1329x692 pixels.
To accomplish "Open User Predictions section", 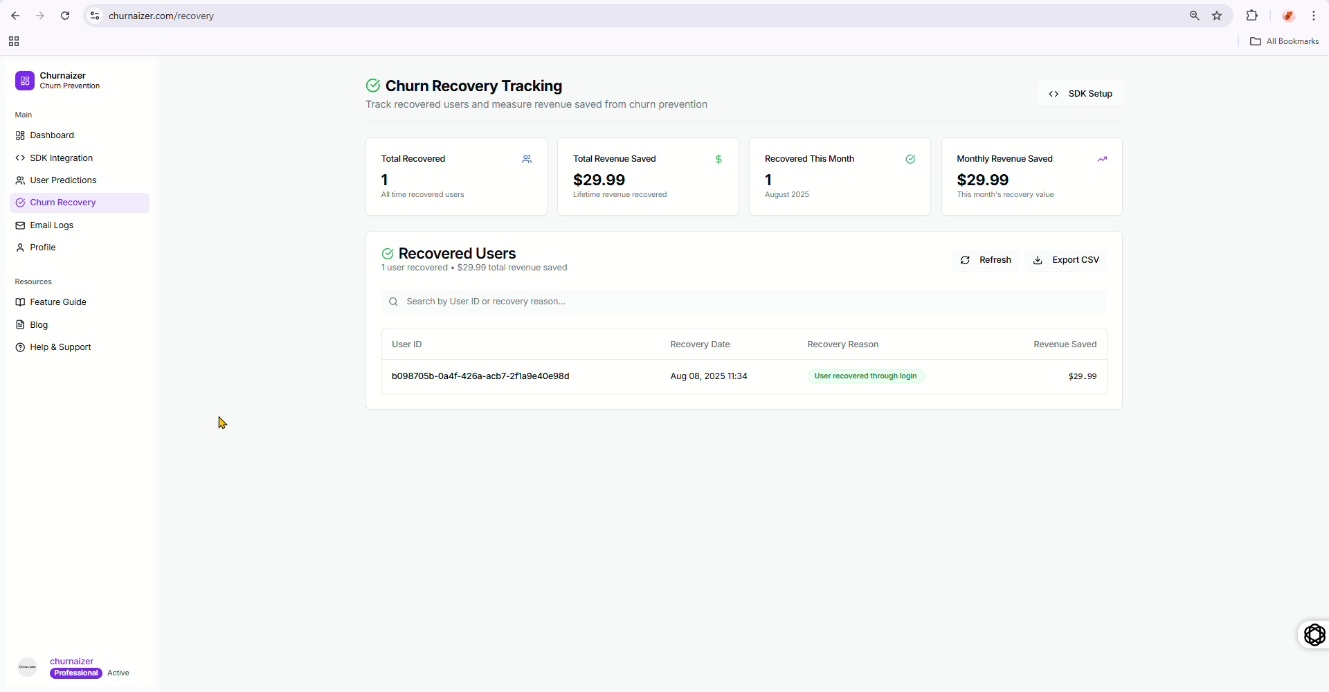I will tap(62, 180).
